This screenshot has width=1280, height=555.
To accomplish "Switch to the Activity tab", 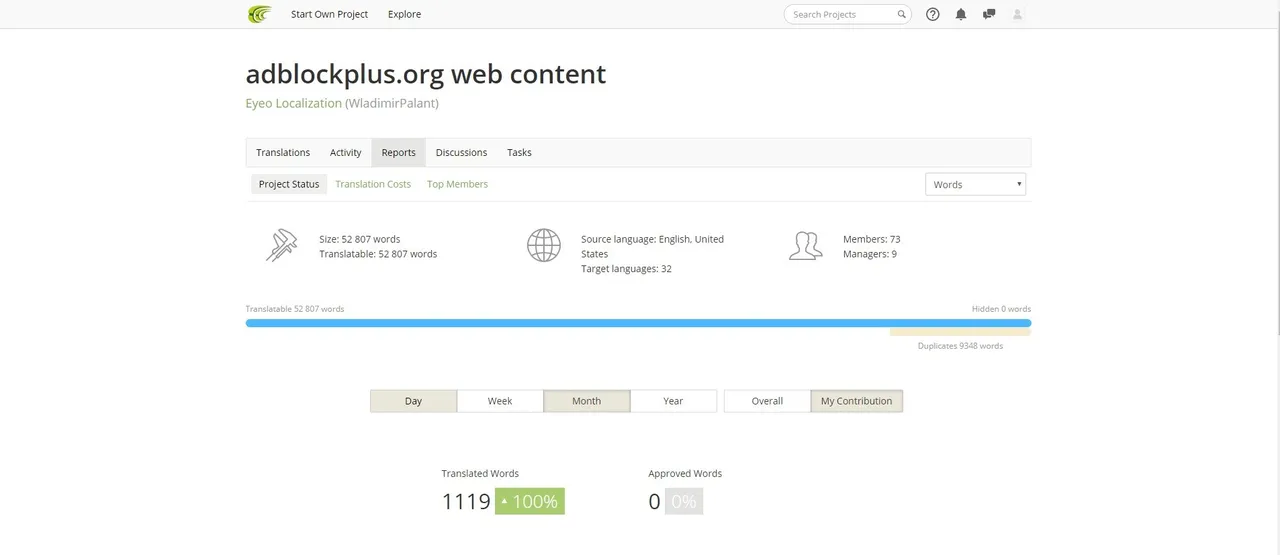I will (346, 152).
